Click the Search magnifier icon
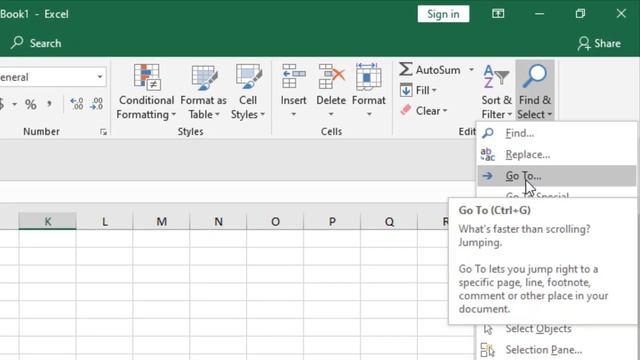The height and width of the screenshot is (360, 640). (17, 42)
